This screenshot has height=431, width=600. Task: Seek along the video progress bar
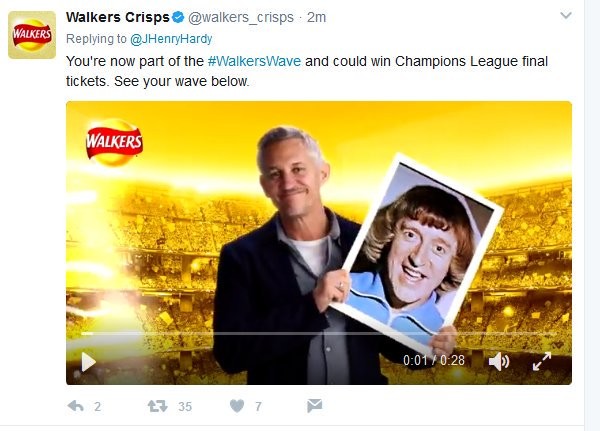[x=319, y=334]
